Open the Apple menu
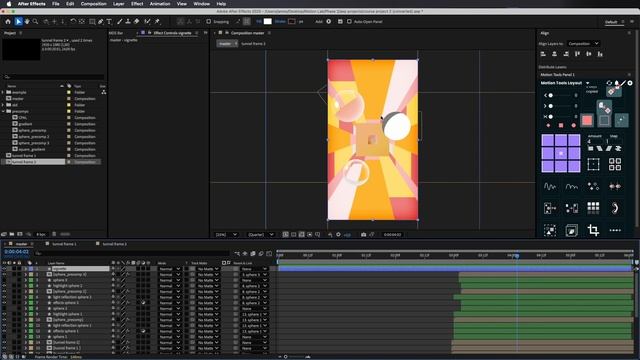This screenshot has height=360, width=640. [9, 4]
